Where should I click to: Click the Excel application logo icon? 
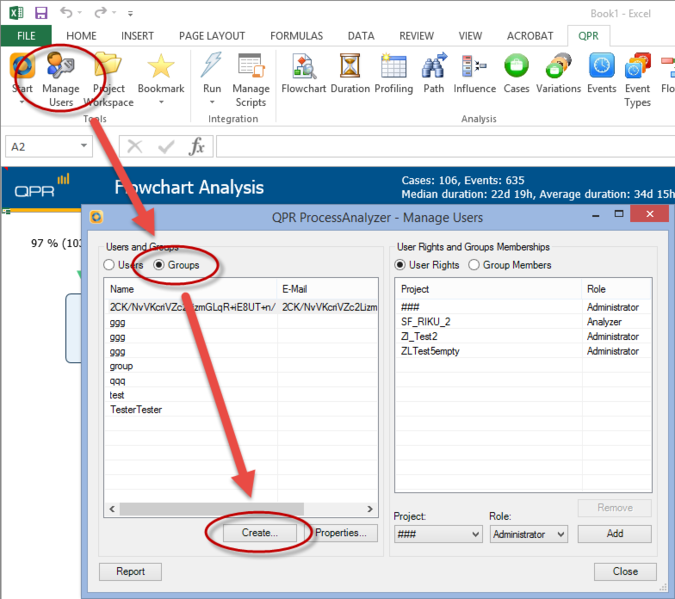[16, 12]
